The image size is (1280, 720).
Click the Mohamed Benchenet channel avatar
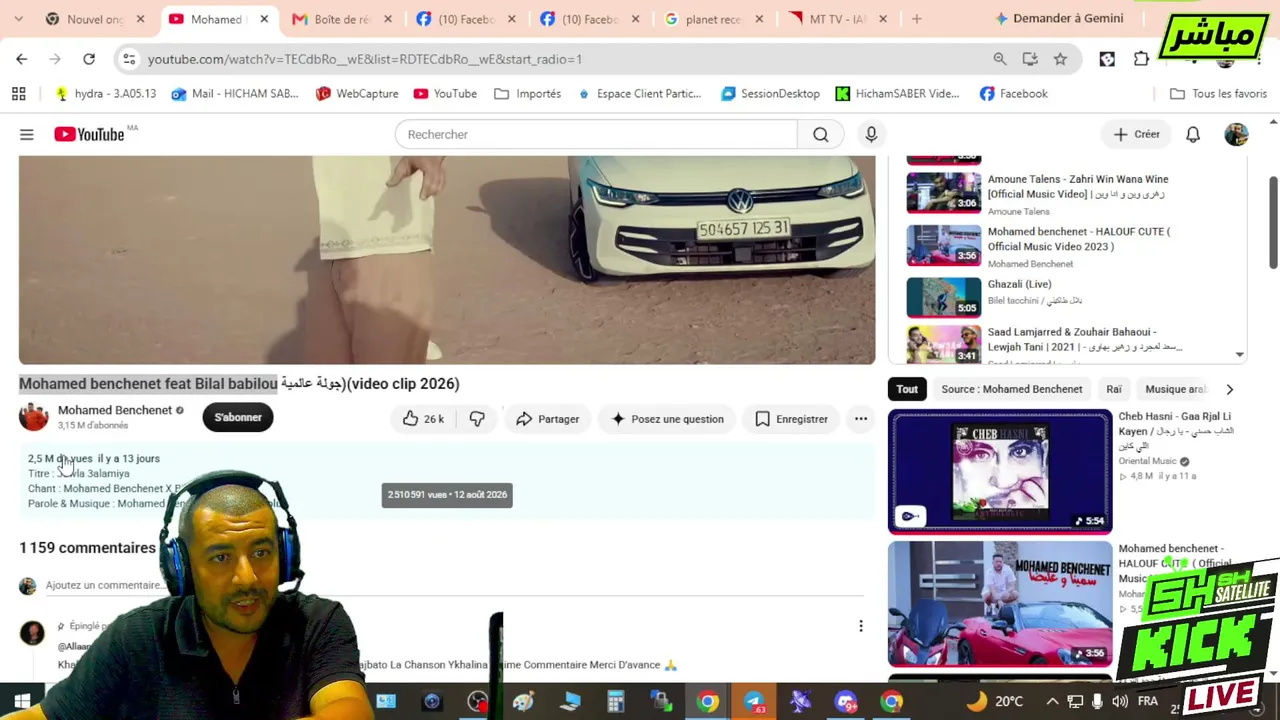33,417
